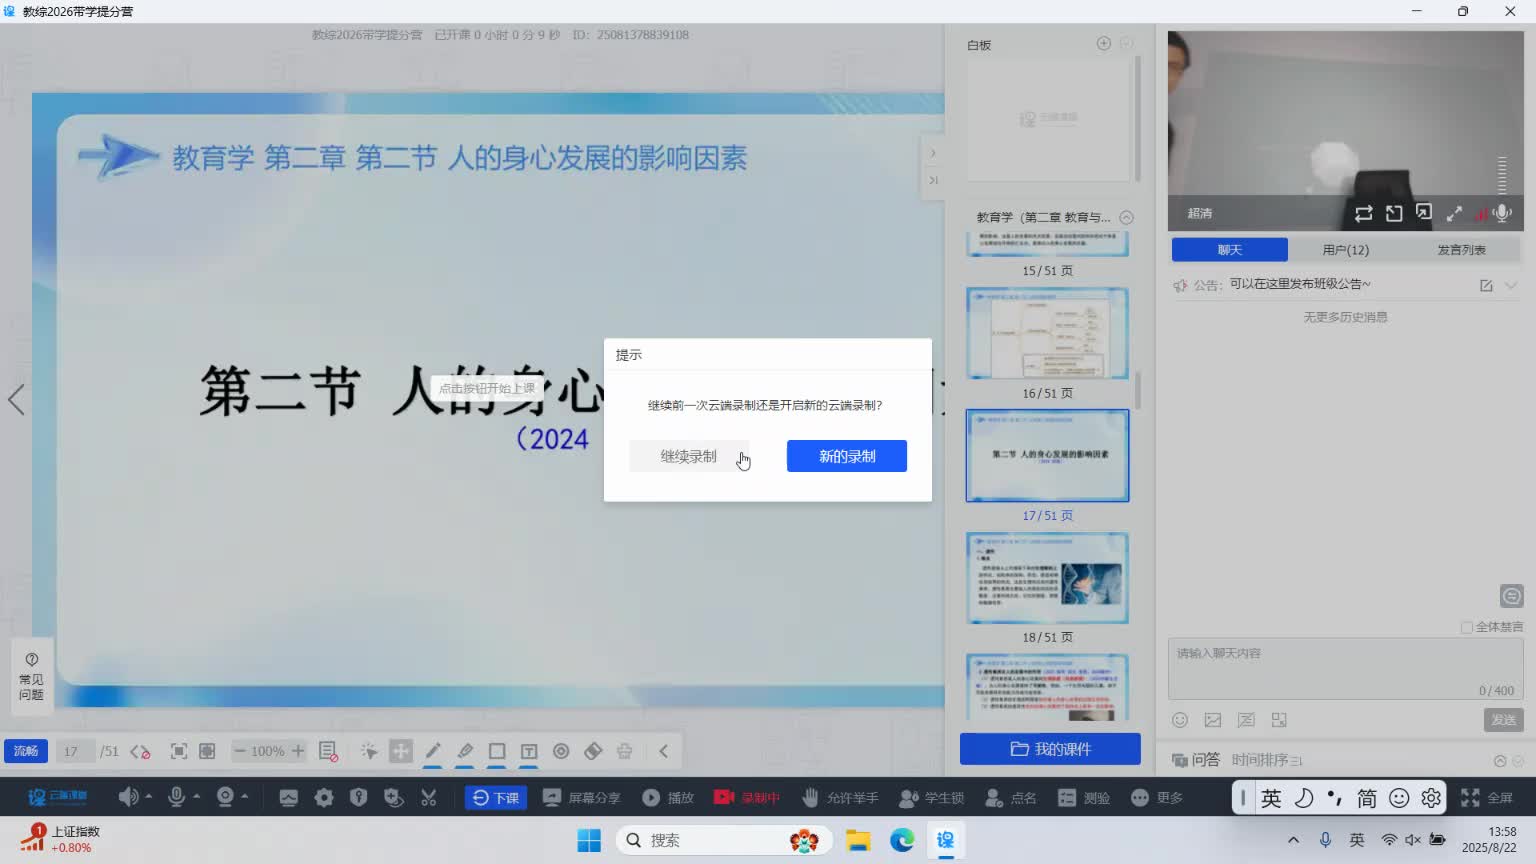Switch to the 用户(12) tab
1536x864 pixels.
click(x=1345, y=249)
